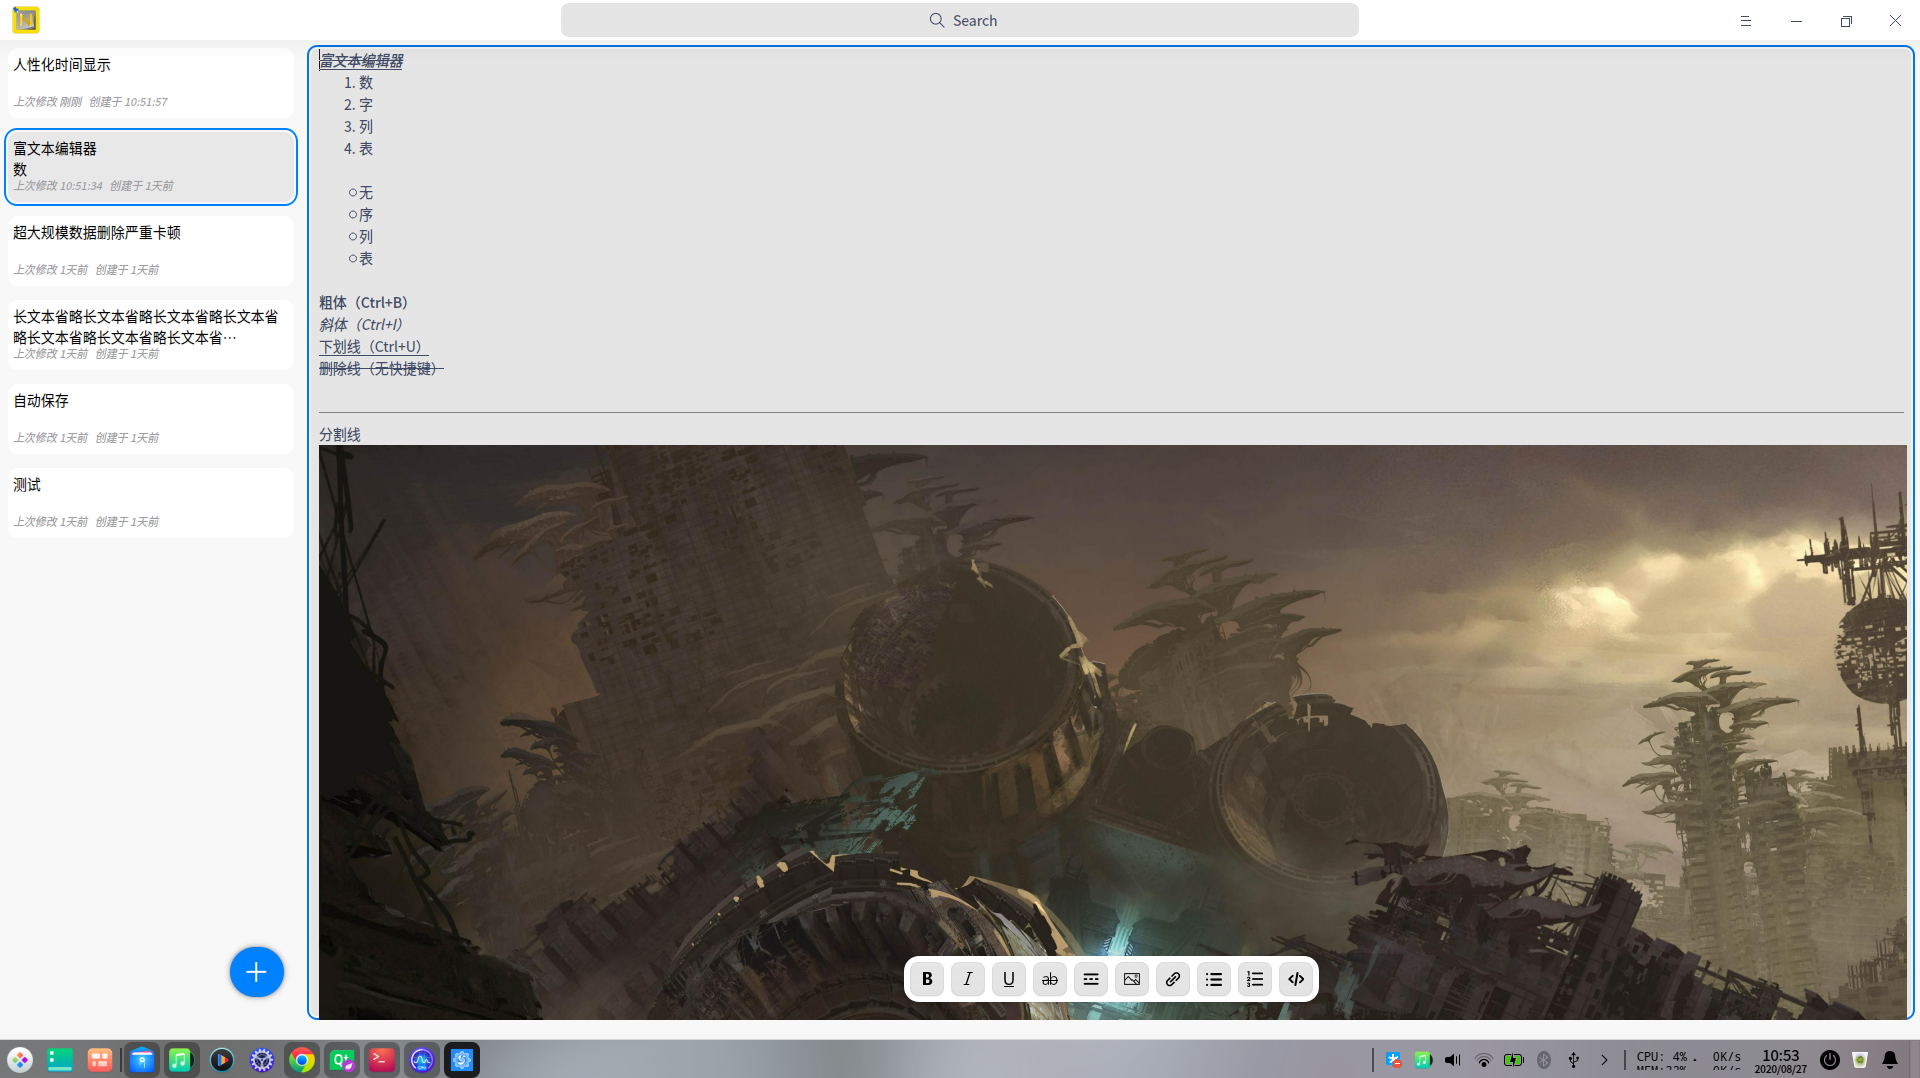This screenshot has width=1920, height=1078.
Task: Open note 超大规模数据删除严重卡顿
Action: pos(151,251)
